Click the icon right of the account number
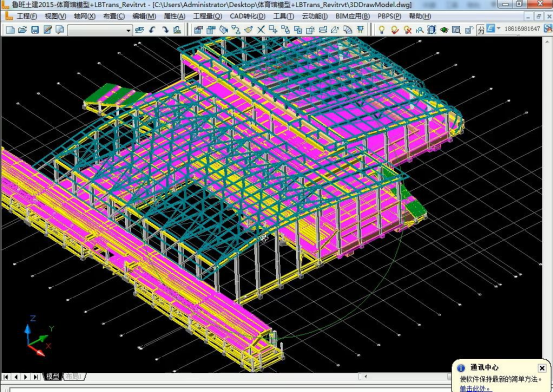 click(548, 29)
